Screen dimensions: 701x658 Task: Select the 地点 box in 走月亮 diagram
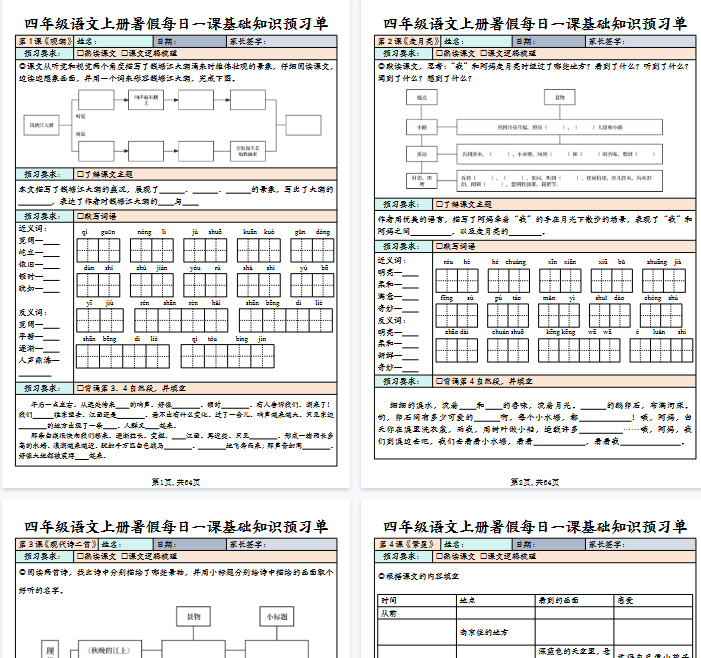tap(421, 98)
